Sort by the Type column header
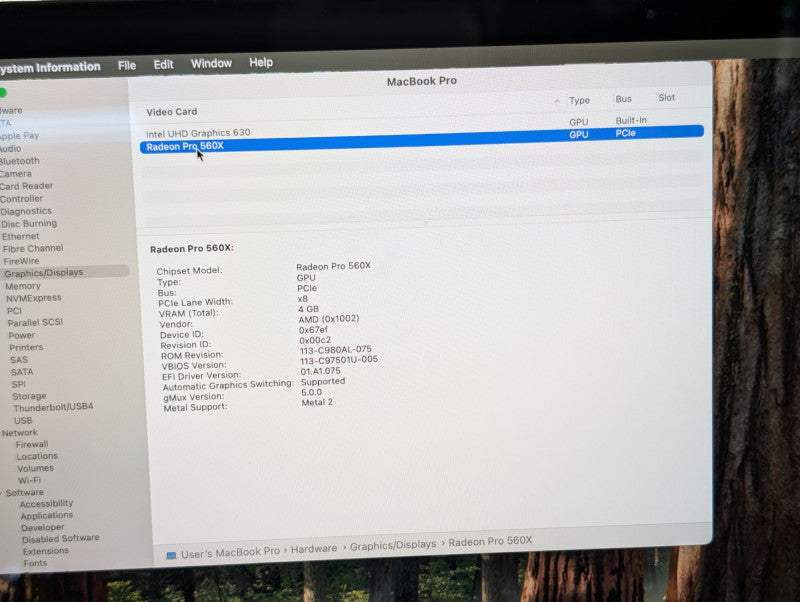The image size is (800, 602). pyautogui.click(x=579, y=101)
